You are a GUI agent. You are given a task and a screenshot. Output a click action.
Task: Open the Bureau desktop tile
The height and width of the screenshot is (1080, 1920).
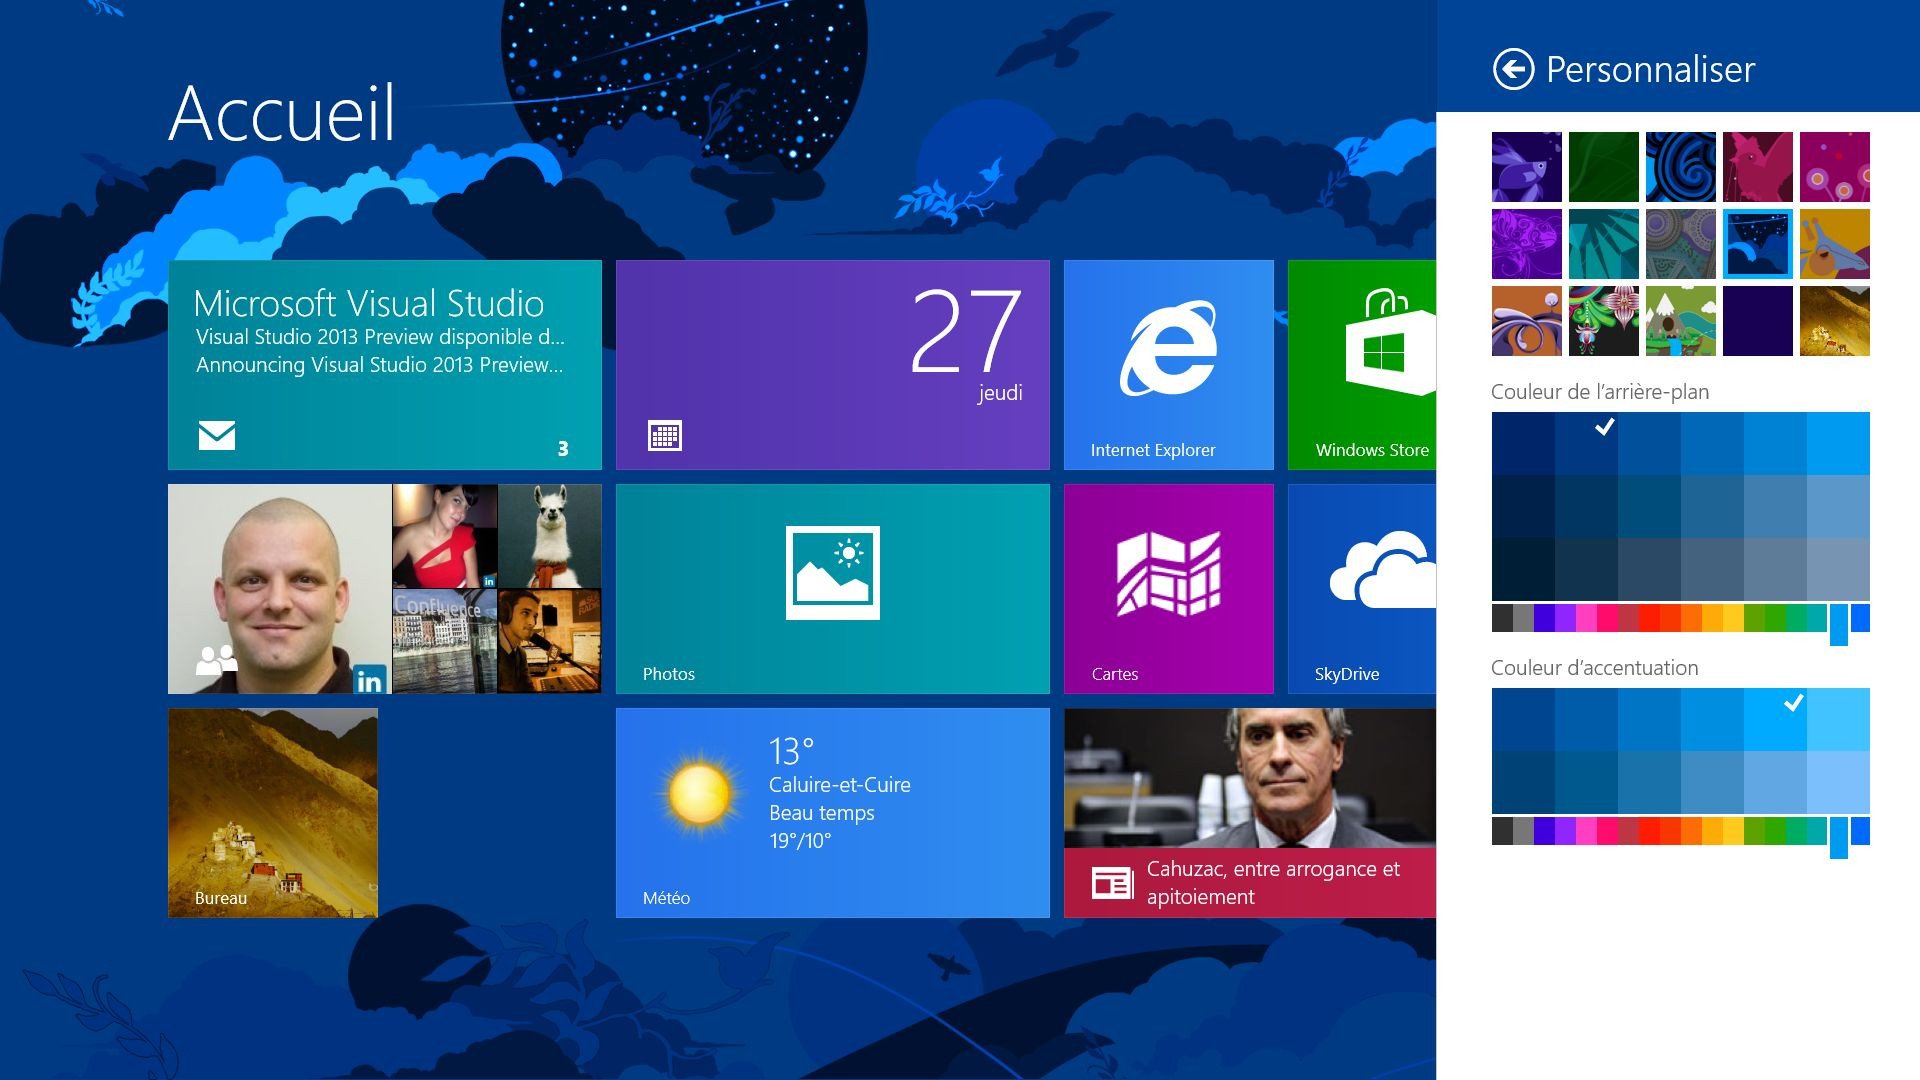pos(274,812)
